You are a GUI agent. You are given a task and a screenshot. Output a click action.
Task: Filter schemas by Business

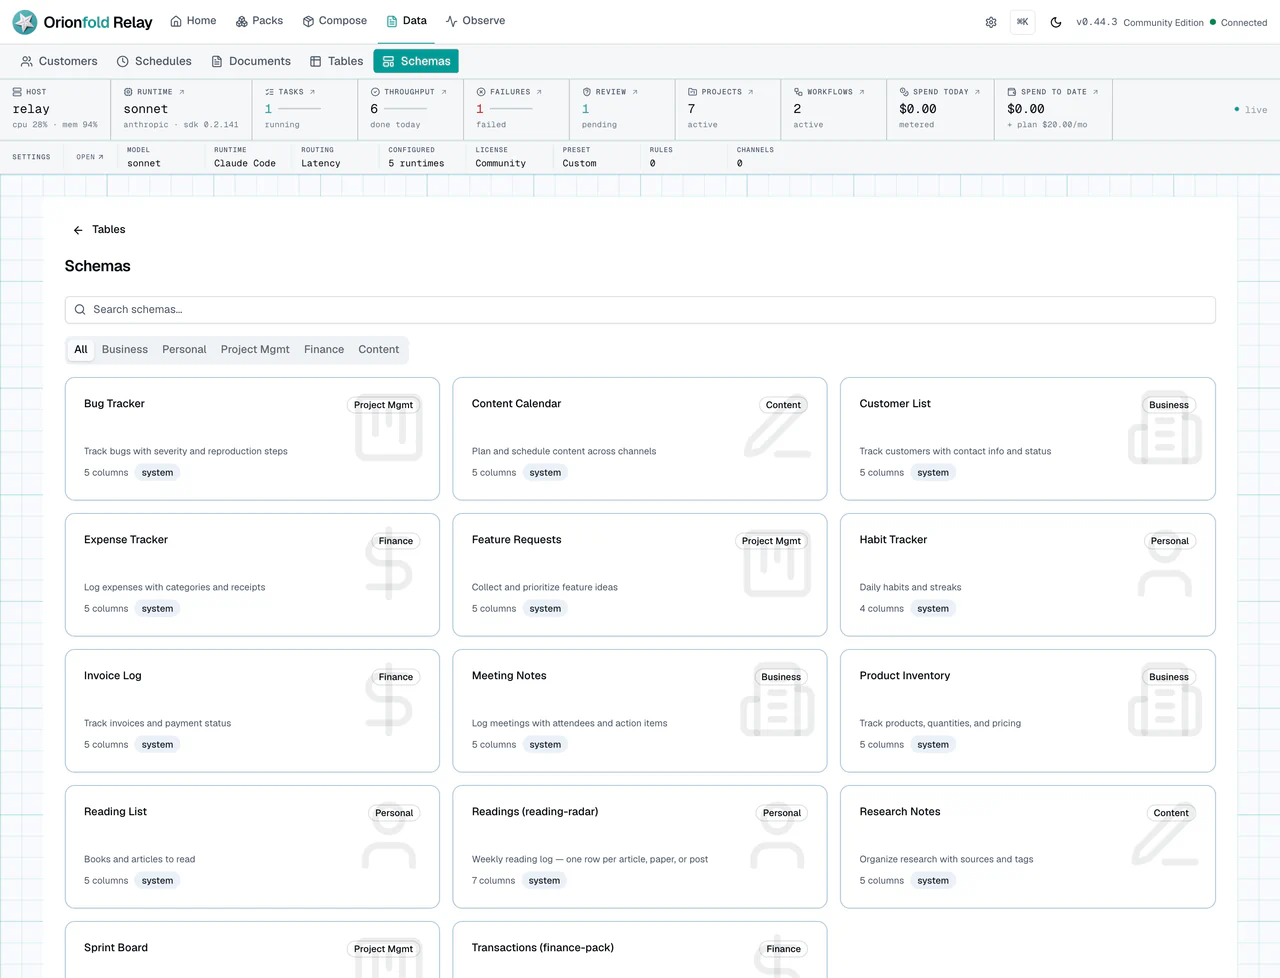pos(125,350)
